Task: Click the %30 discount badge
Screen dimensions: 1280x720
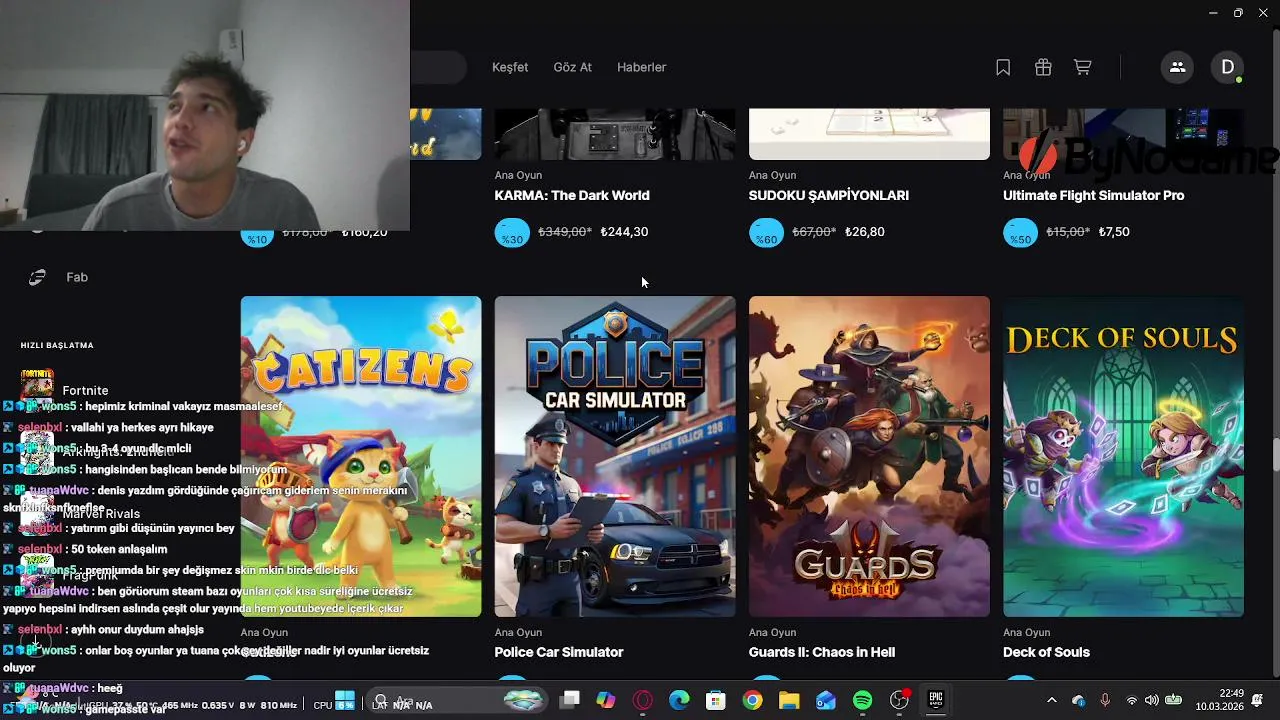Action: tap(512, 232)
